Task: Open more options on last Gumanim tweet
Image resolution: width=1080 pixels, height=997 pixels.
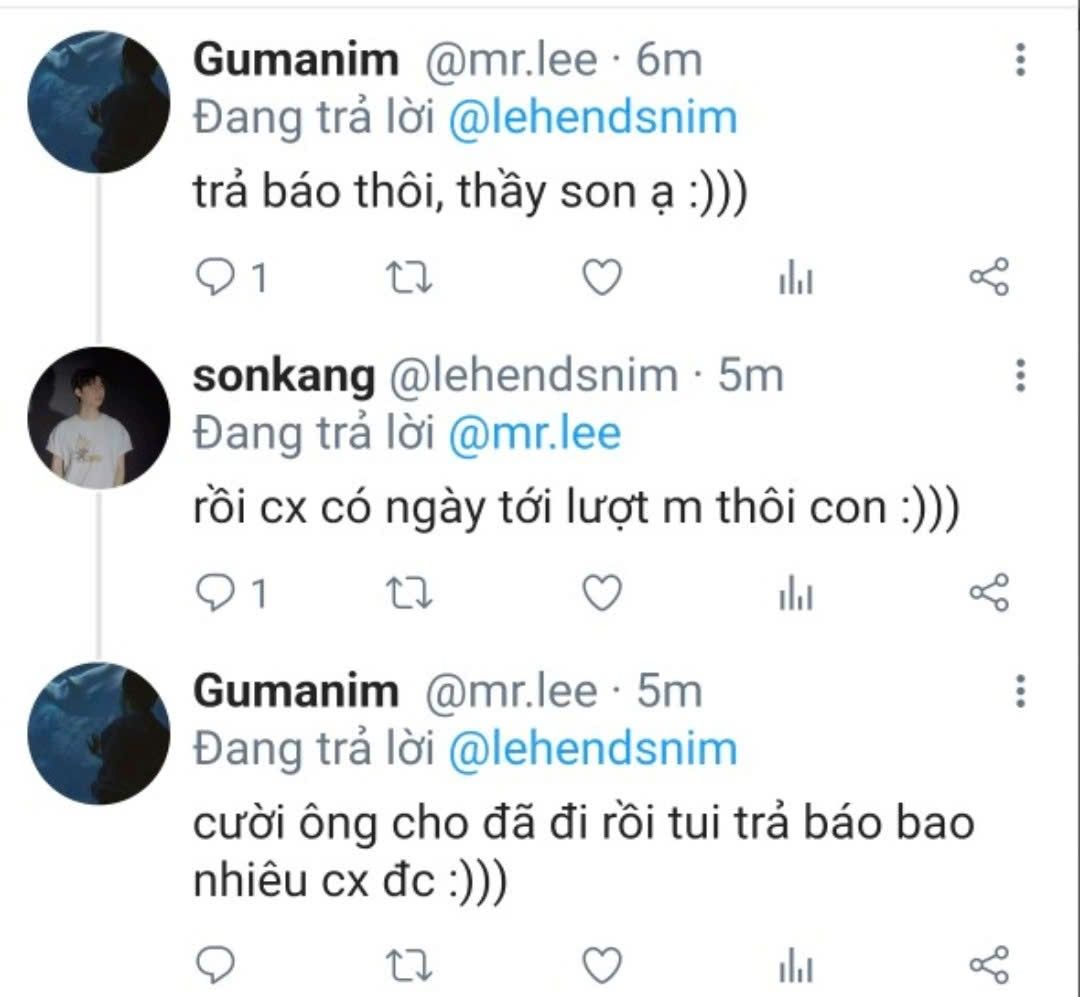Action: [x=1020, y=691]
